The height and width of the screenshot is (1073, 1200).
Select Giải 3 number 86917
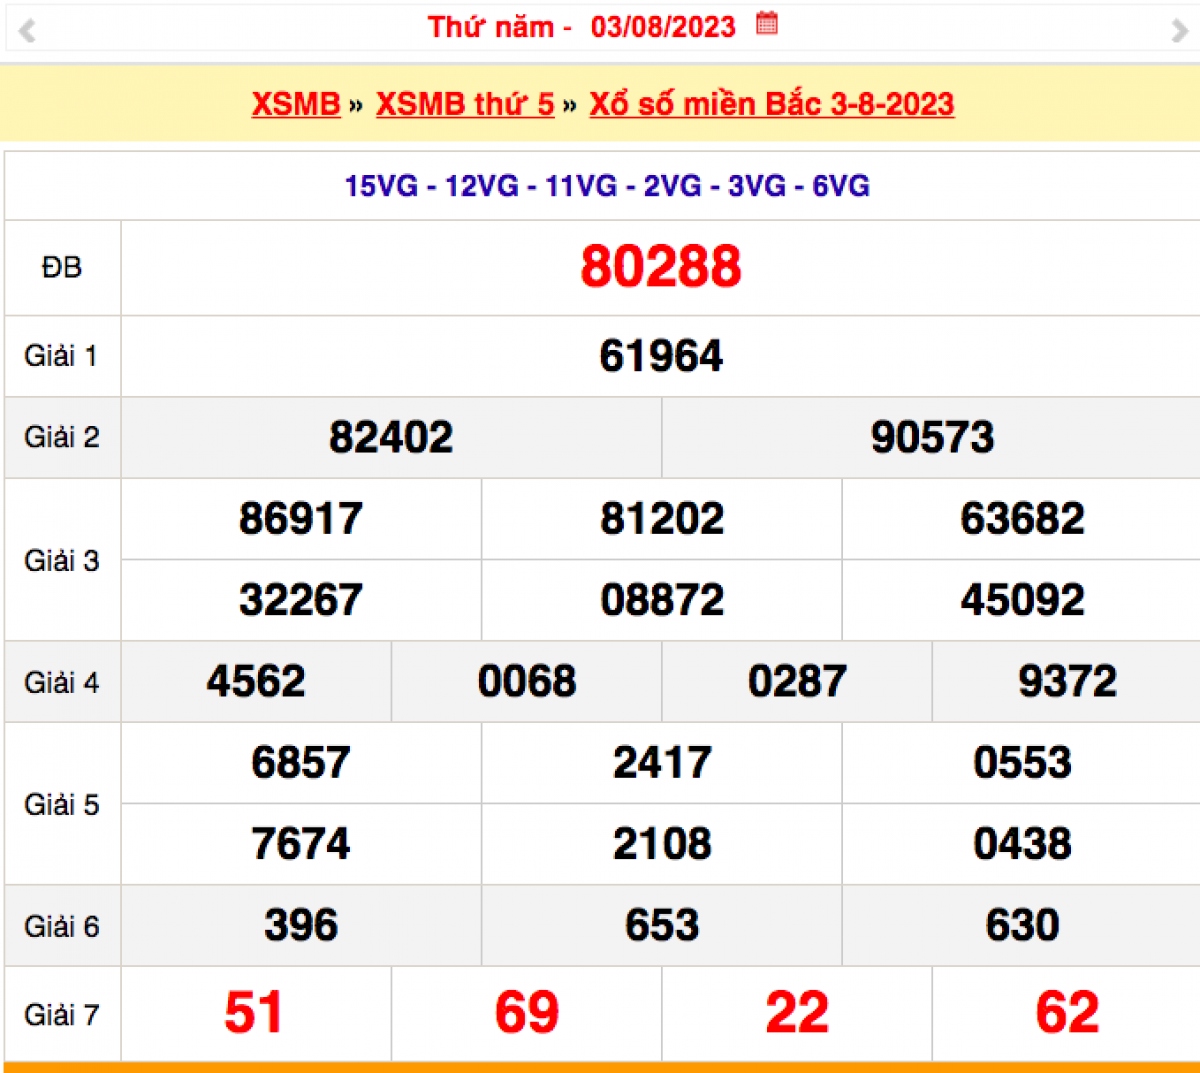click(x=301, y=518)
